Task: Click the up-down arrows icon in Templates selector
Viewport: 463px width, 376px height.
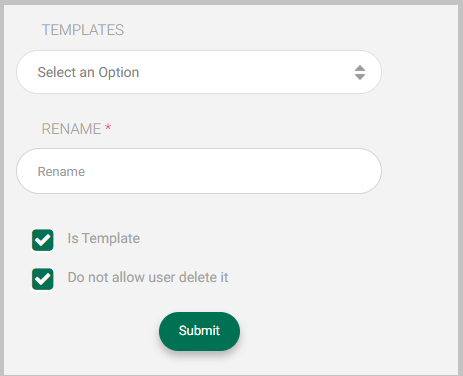Action: coord(360,72)
